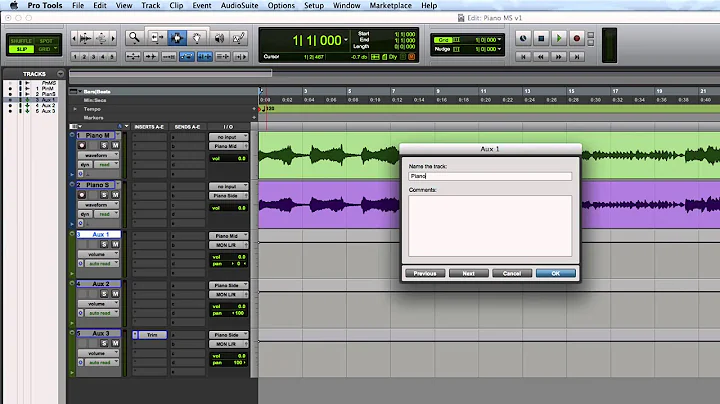Click the track name input field
Screen dimensions: 720x404
point(490,176)
